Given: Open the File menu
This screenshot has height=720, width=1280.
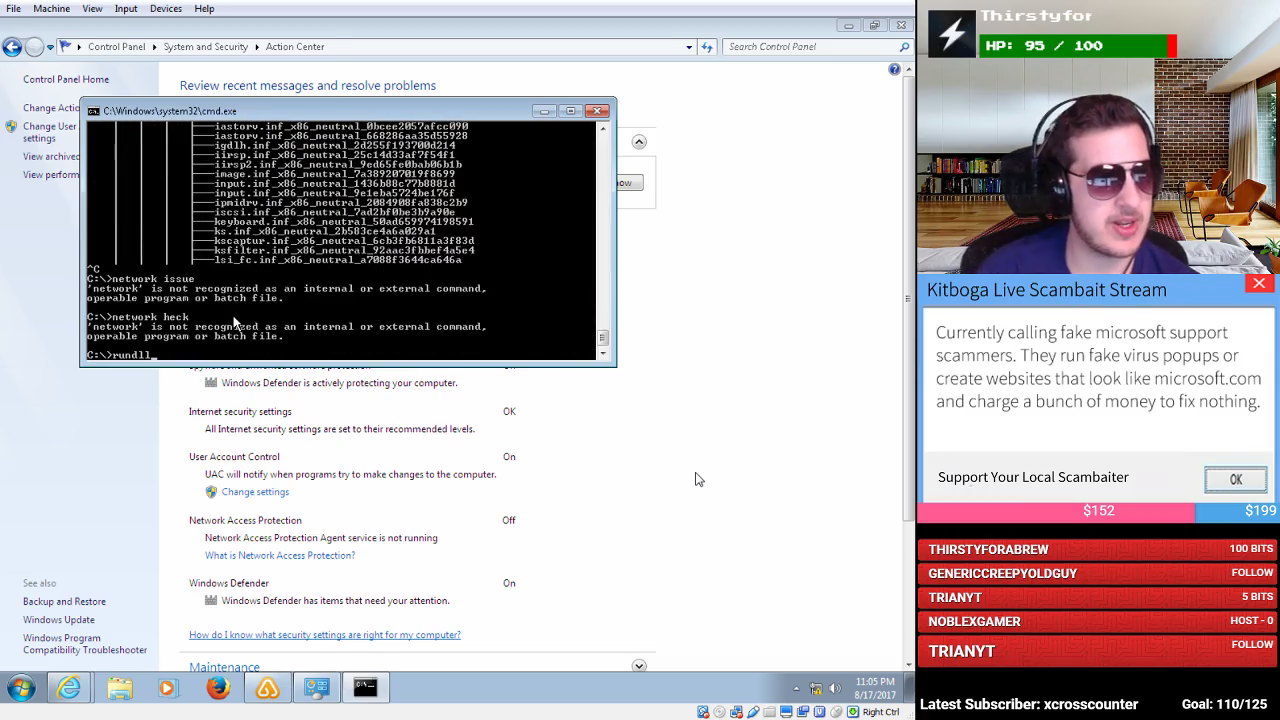Looking at the screenshot, I should tap(13, 9).
